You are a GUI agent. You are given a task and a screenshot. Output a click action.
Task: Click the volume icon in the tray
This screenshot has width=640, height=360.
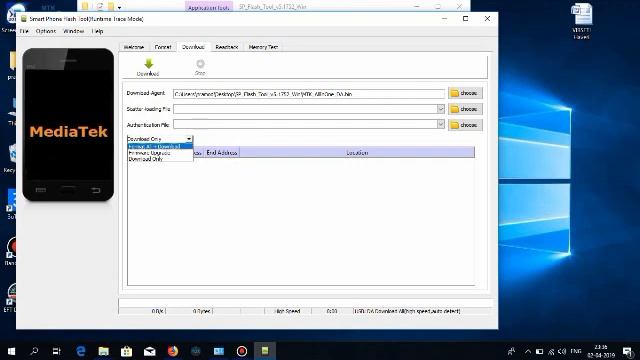pyautogui.click(x=562, y=351)
